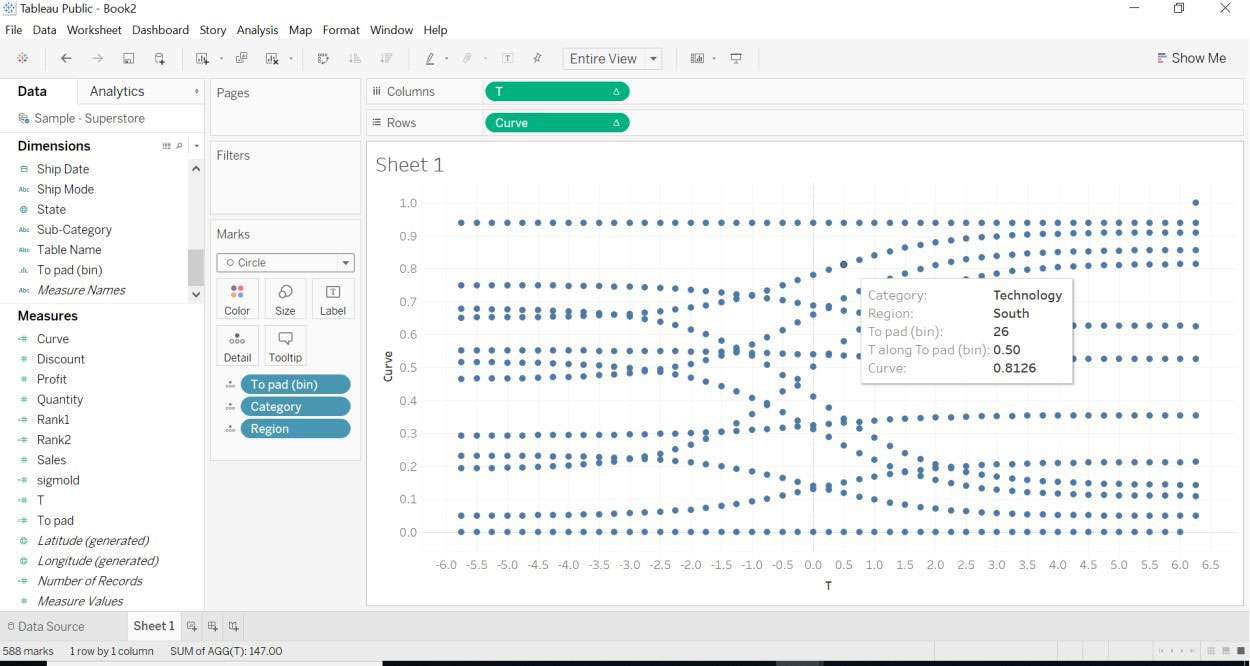This screenshot has height=666, width=1250.
Task: Open the Dashboard menu
Action: pyautogui.click(x=160, y=30)
